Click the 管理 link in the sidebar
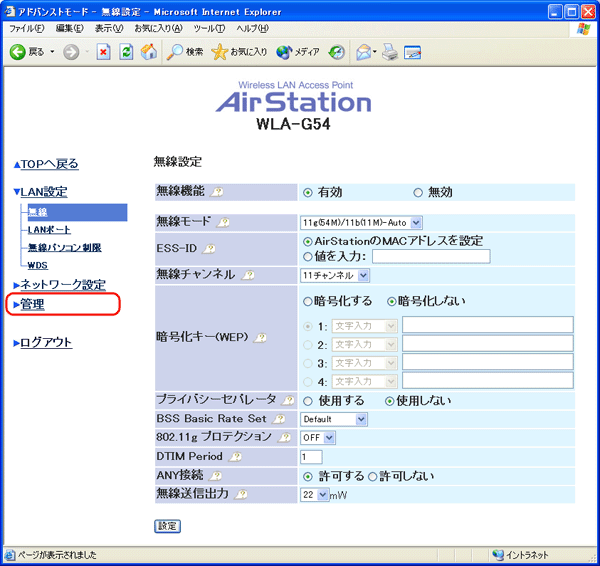 [x=33, y=304]
